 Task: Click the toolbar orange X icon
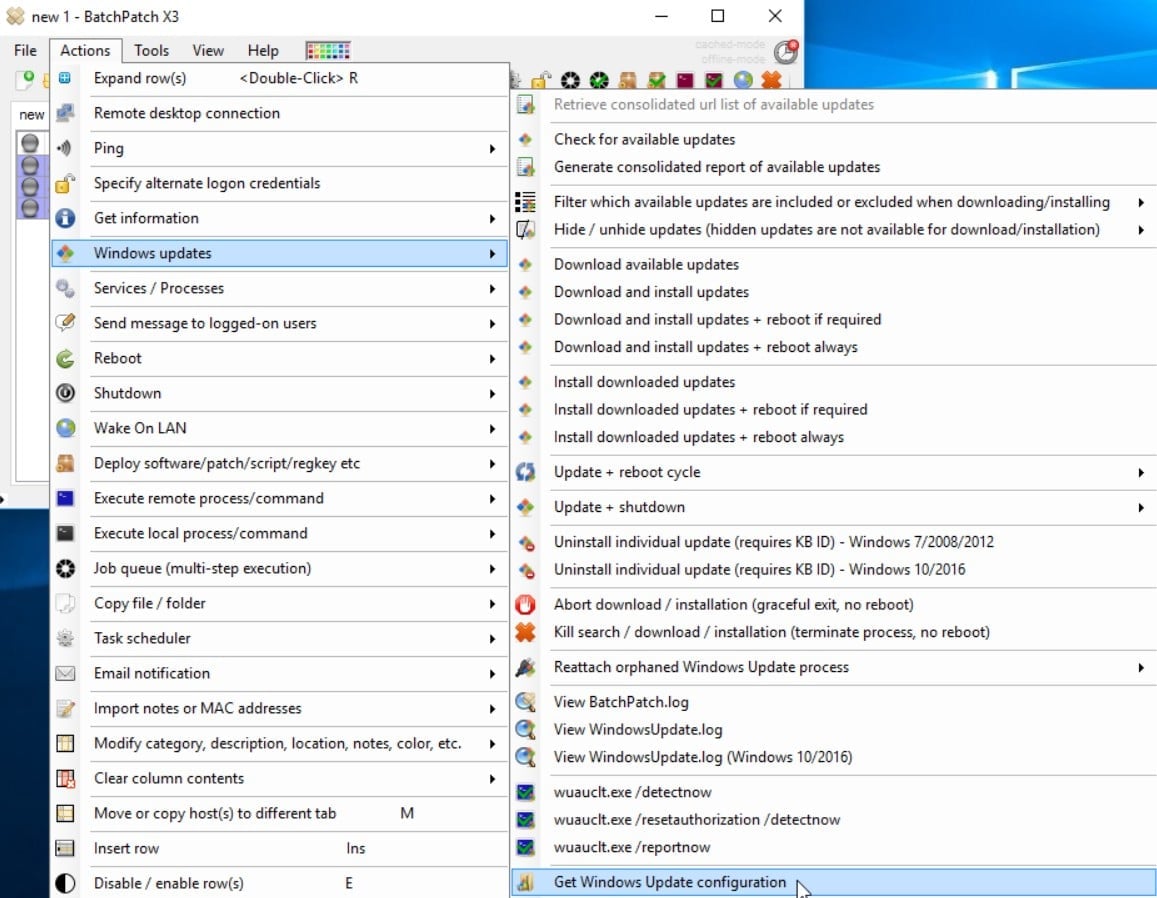771,80
